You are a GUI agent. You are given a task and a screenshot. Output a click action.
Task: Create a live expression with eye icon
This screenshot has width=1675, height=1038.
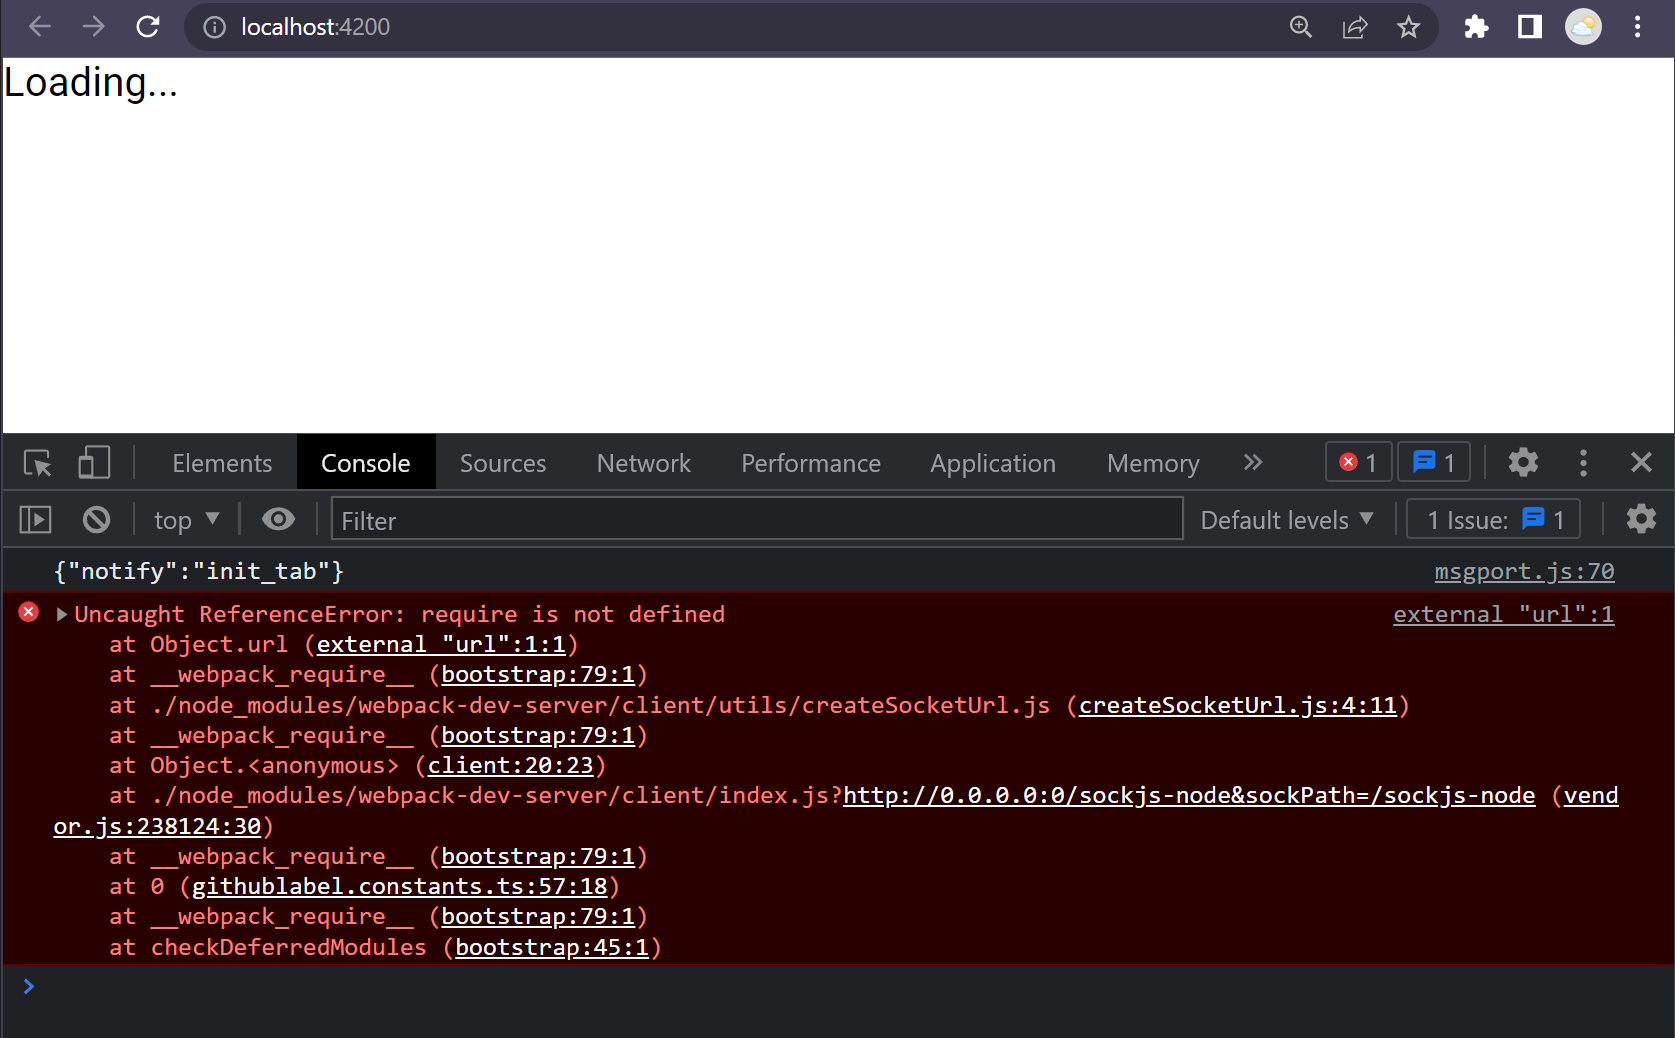(x=278, y=519)
